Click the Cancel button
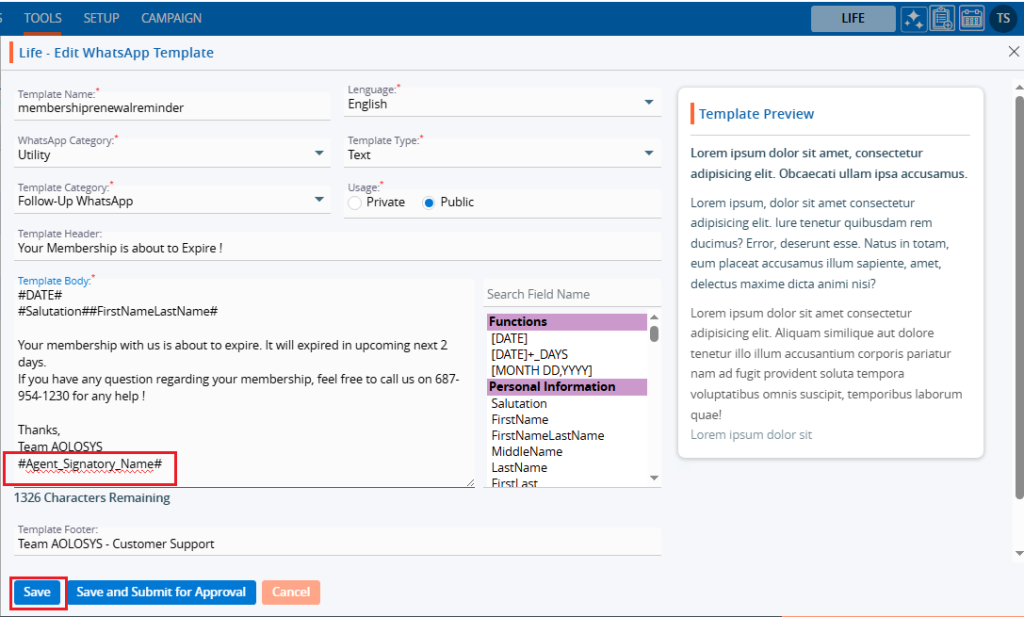1024x617 pixels. point(290,592)
